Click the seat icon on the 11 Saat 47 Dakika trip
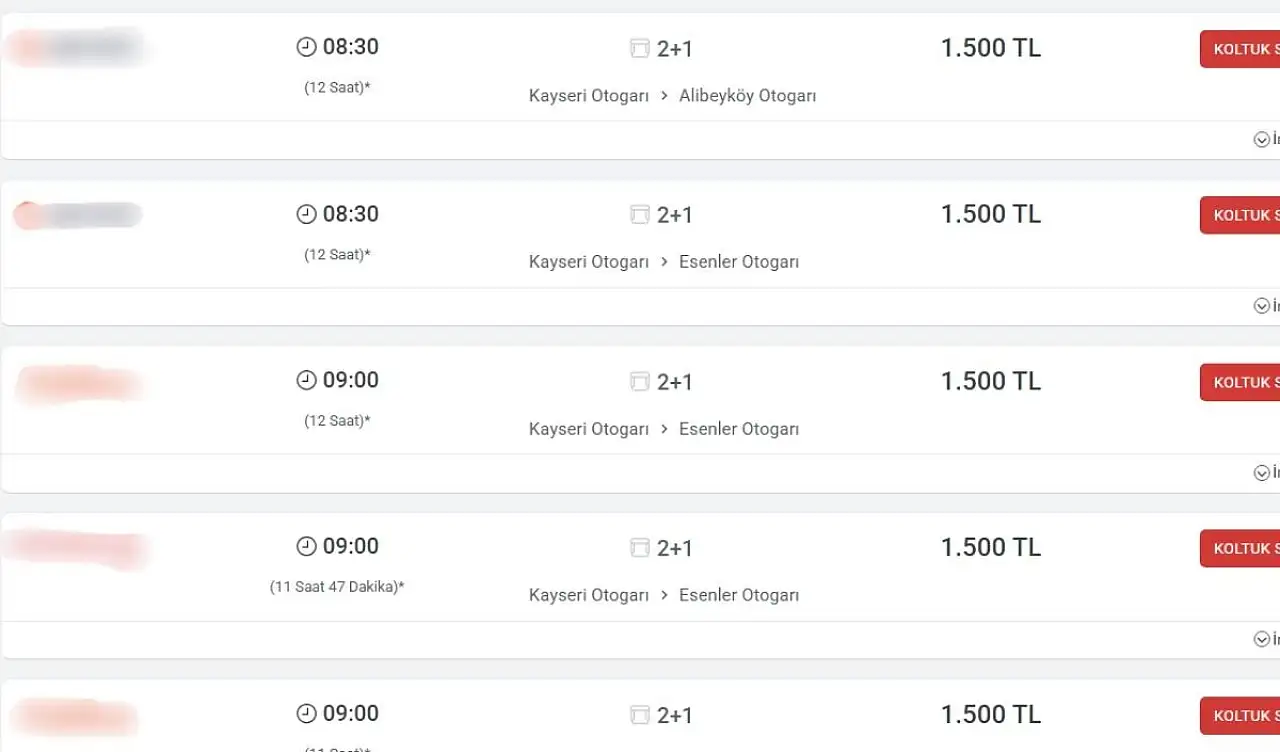The width and height of the screenshot is (1280, 752). (x=640, y=548)
